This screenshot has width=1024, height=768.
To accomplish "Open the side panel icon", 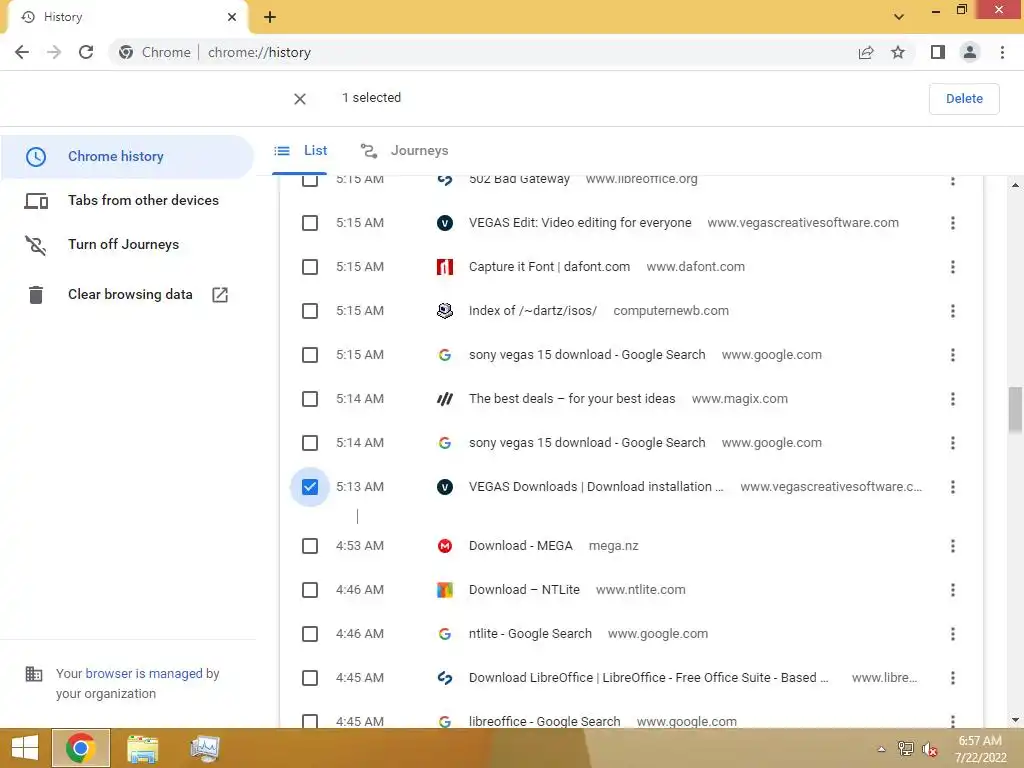I will pos(938,52).
